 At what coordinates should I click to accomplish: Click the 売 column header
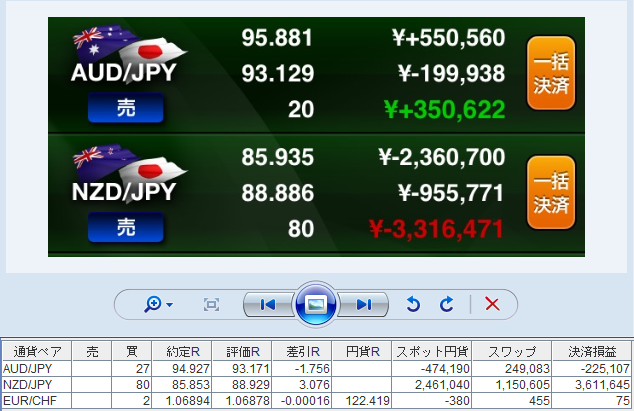tap(92, 351)
